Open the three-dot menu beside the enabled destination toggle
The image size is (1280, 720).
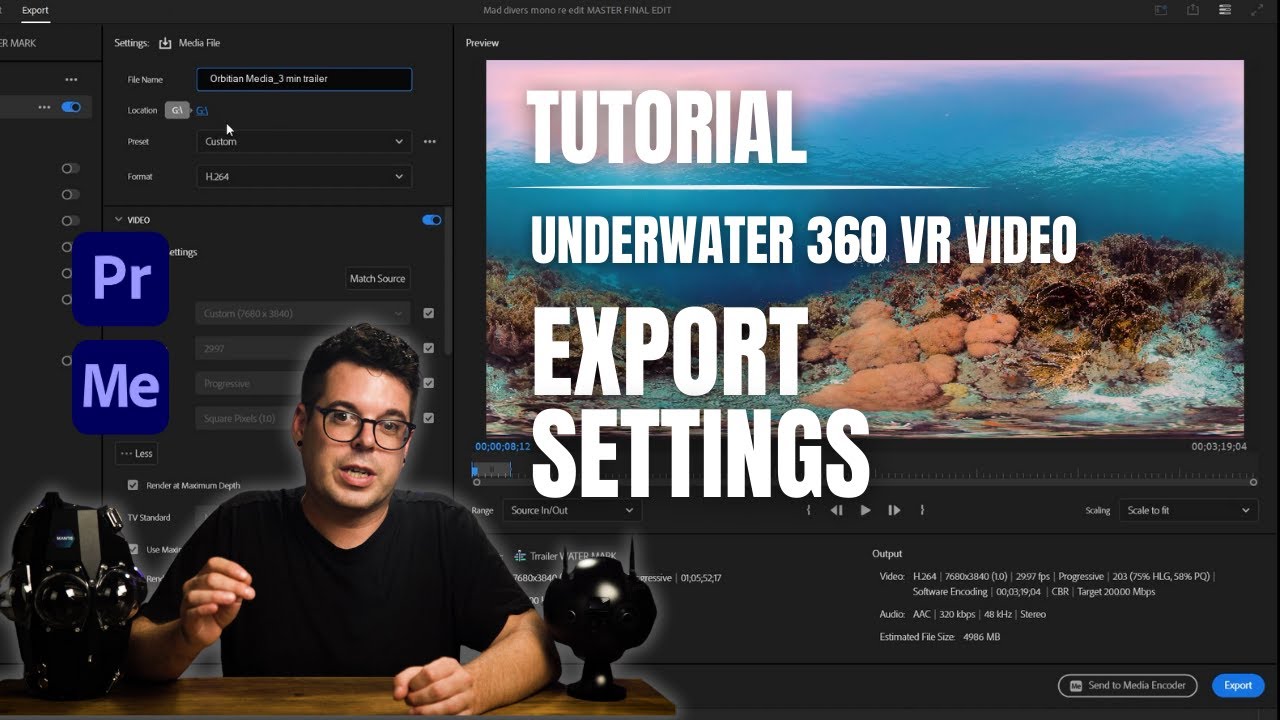44,107
